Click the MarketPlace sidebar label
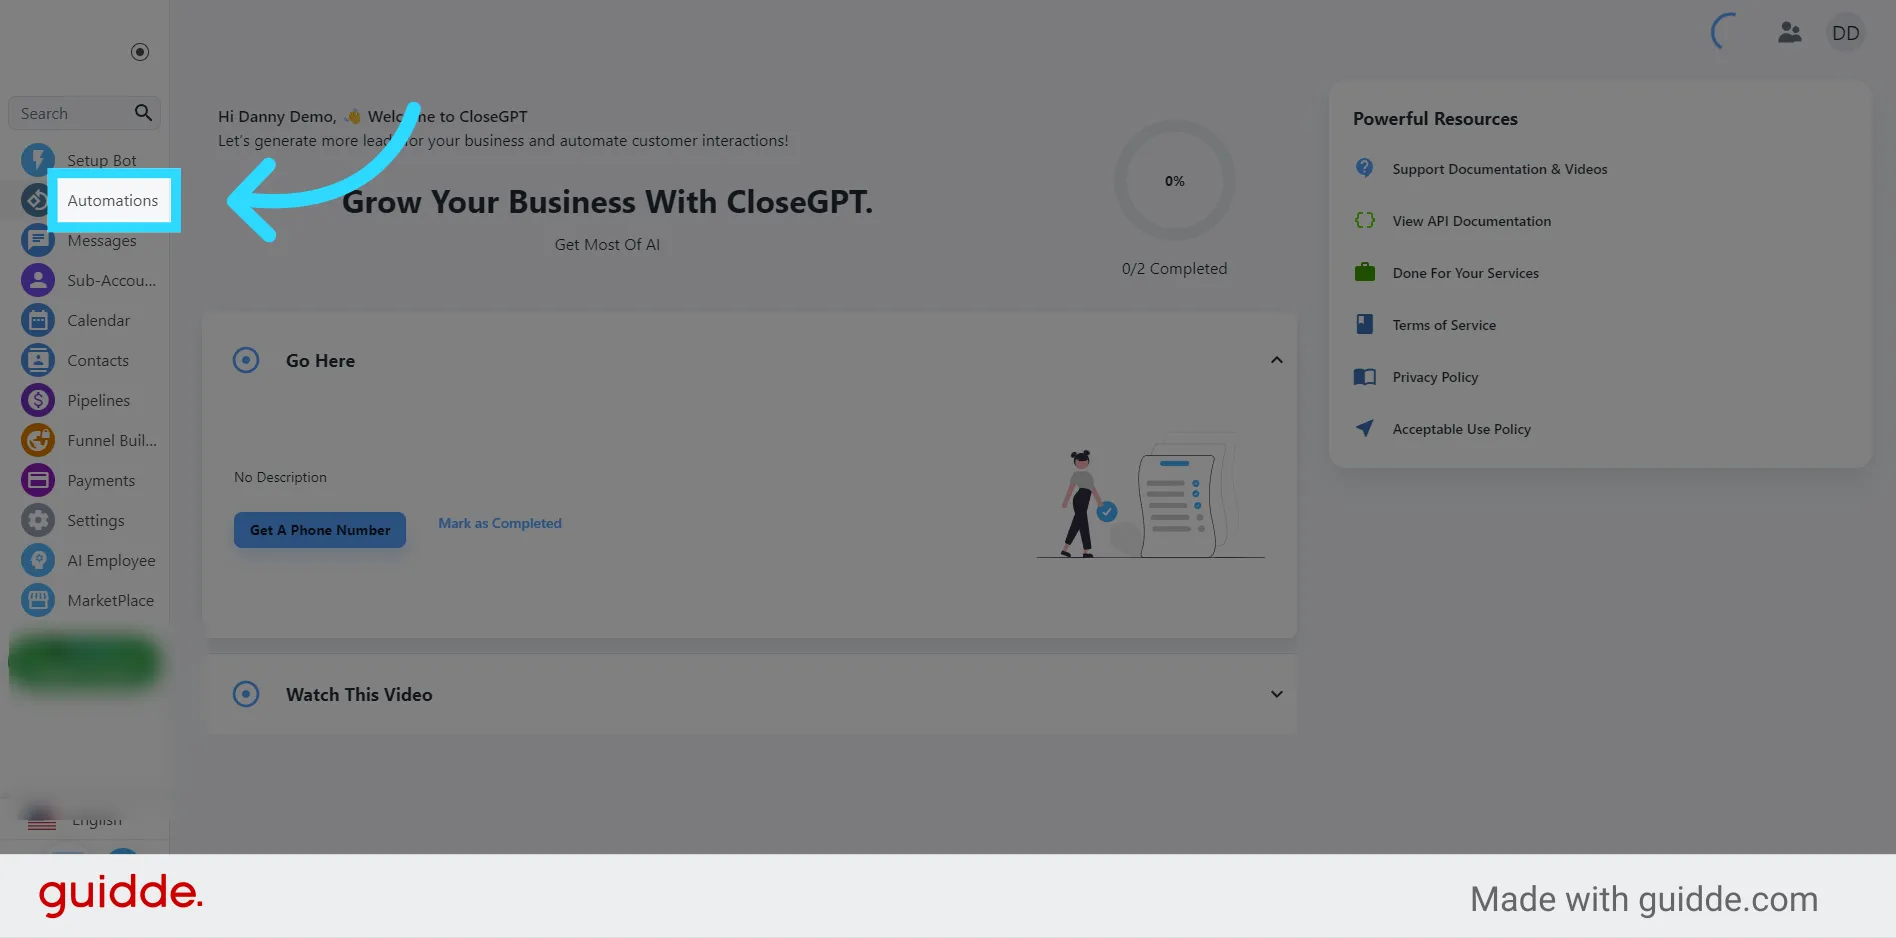This screenshot has width=1896, height=938. [x=111, y=600]
